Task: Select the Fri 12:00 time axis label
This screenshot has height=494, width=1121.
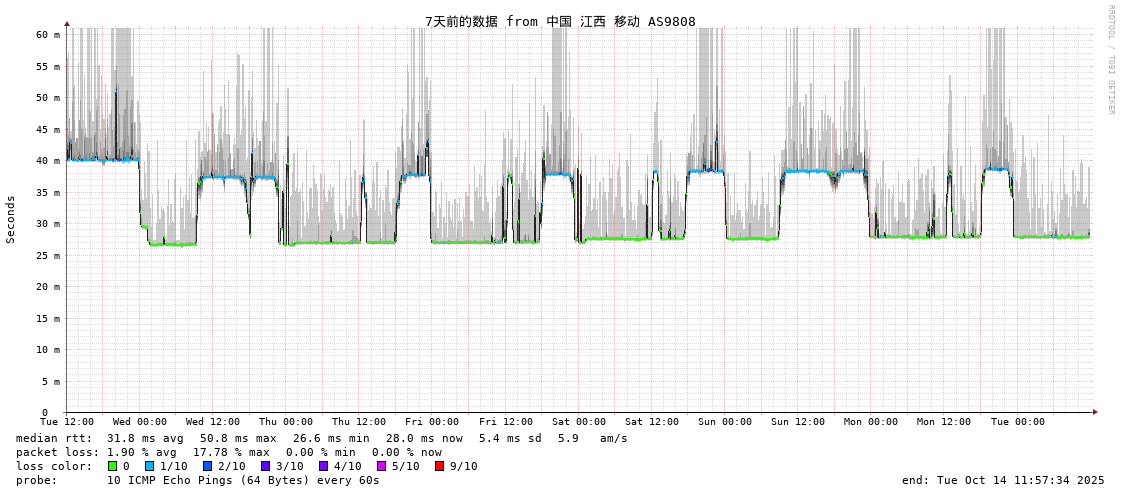Action: click(506, 422)
